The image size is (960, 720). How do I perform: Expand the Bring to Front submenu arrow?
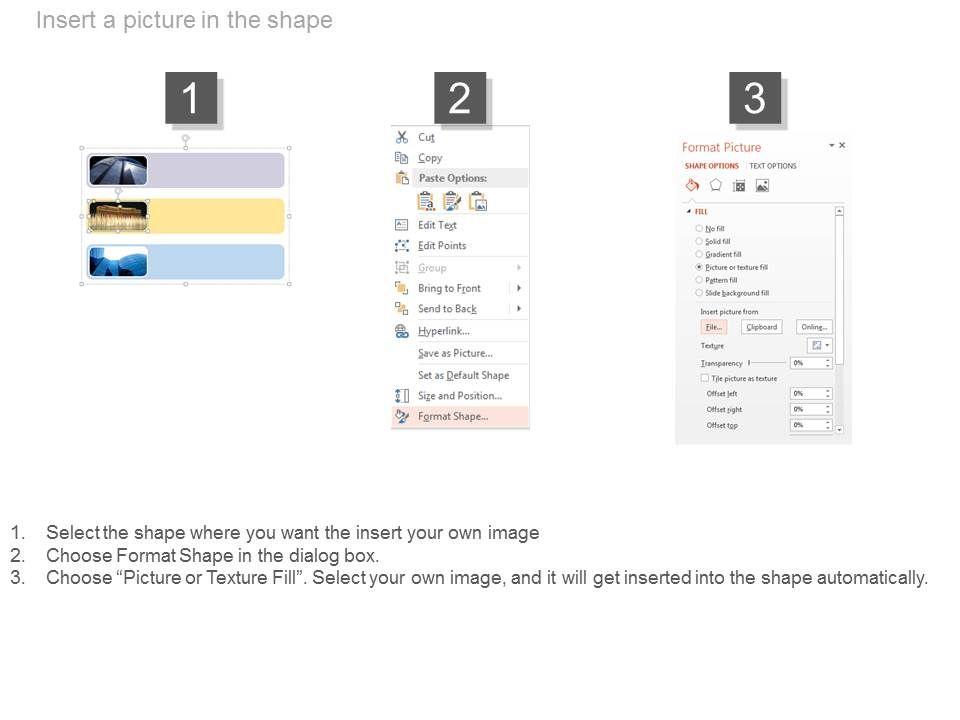point(519,288)
